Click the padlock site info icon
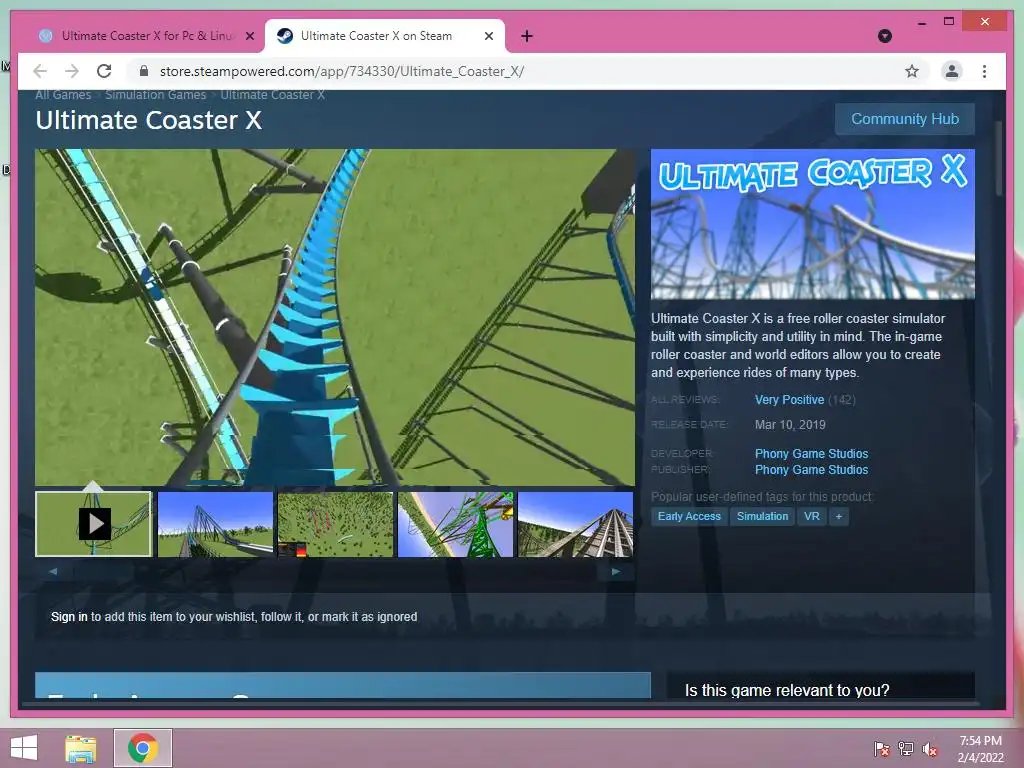Viewport: 1024px width, 768px height. 144,71
